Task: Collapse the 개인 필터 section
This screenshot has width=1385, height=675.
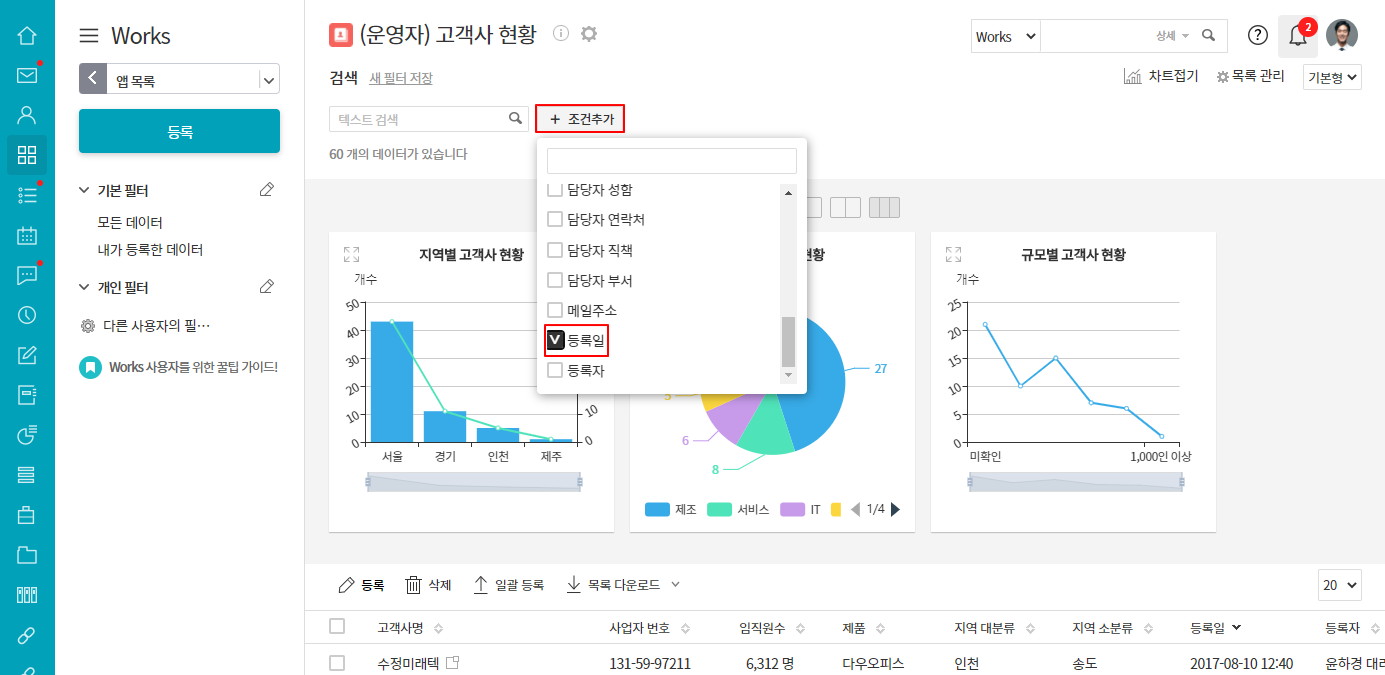Action: click(x=85, y=288)
